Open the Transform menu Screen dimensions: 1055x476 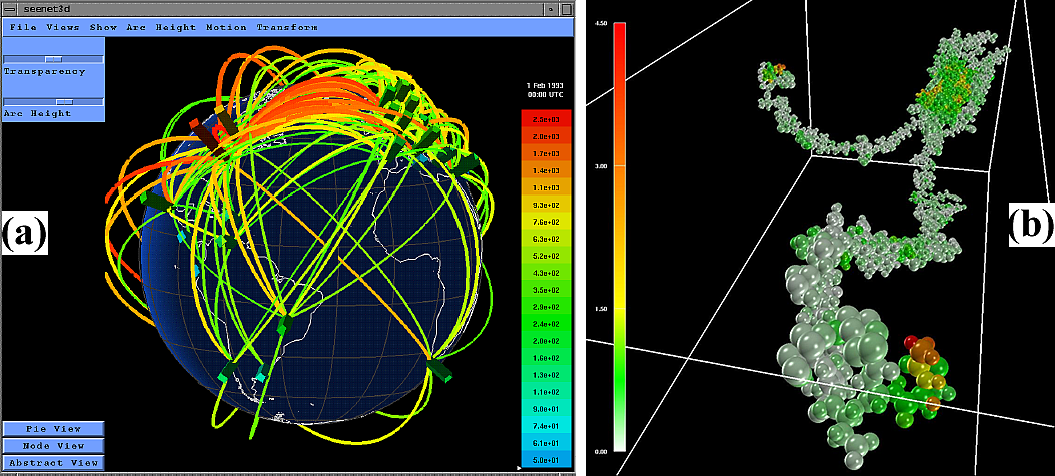pos(287,27)
